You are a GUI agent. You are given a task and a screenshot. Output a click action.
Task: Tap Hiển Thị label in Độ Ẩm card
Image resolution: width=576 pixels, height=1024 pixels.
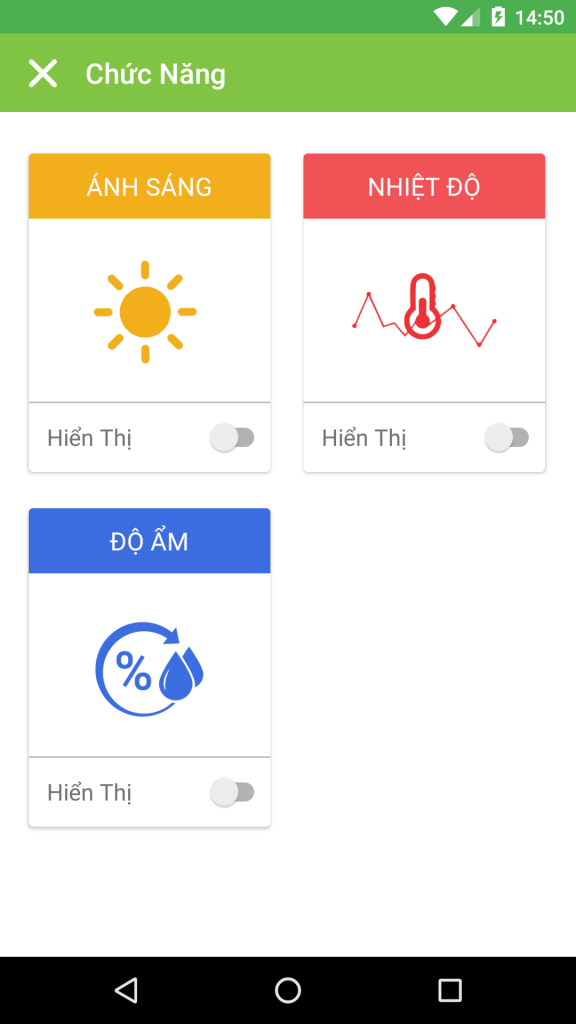tap(89, 793)
